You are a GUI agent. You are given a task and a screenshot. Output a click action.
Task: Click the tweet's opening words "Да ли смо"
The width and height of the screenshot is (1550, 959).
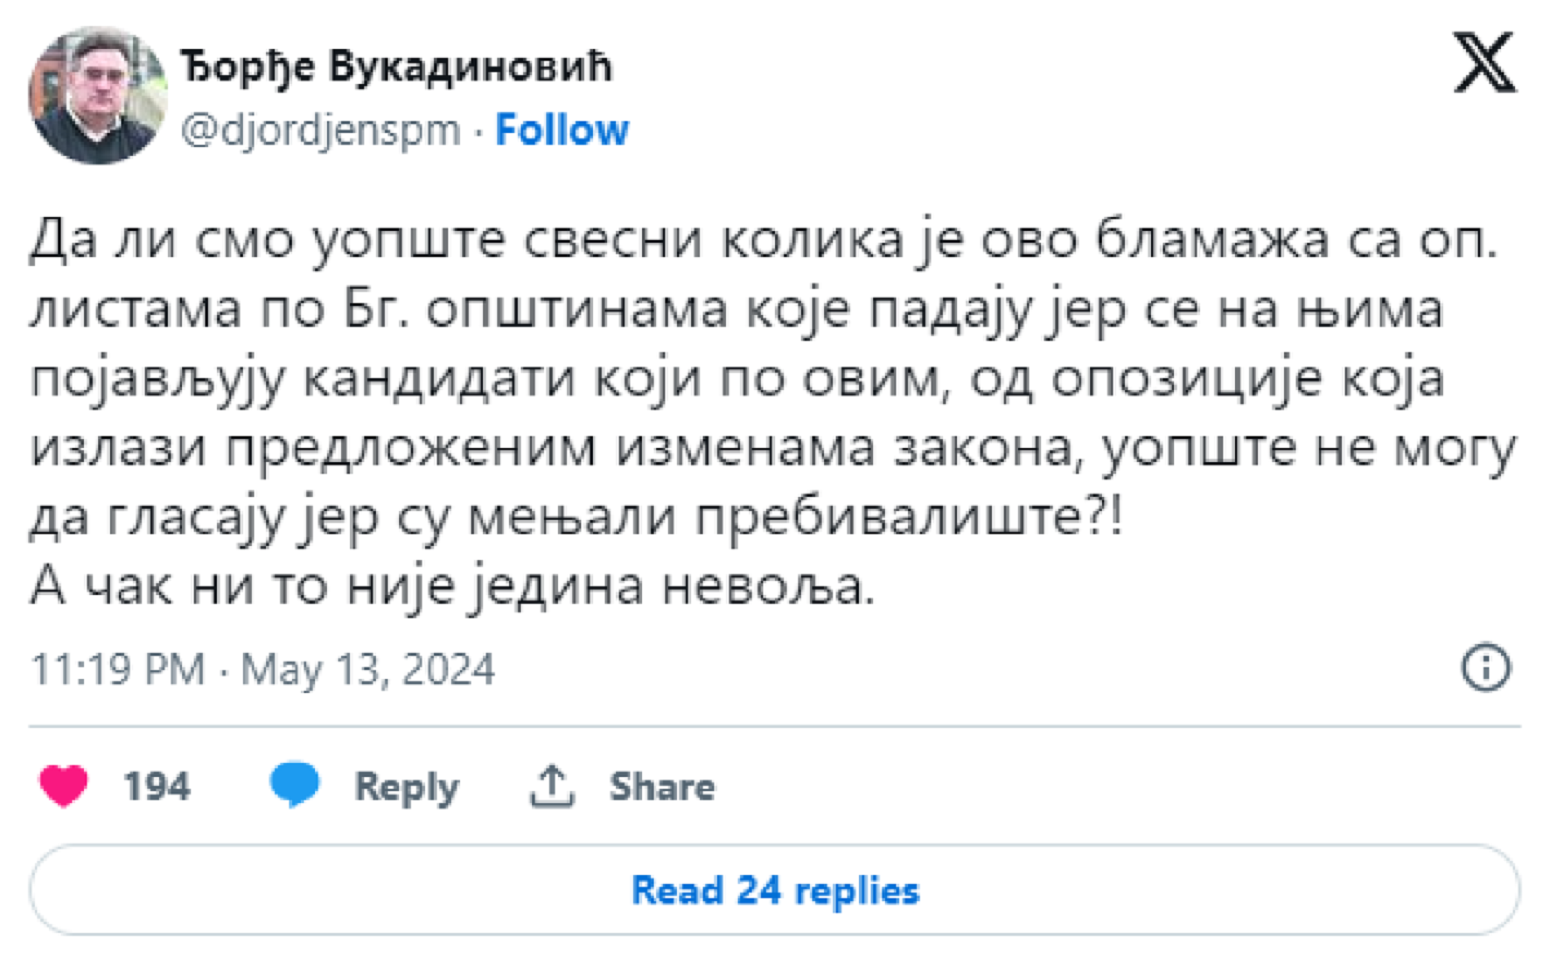coord(162,240)
